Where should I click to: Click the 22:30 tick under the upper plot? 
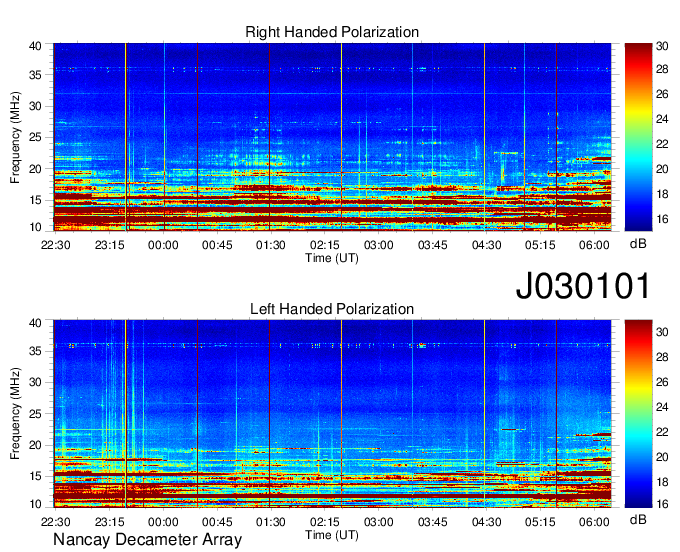click(x=56, y=245)
